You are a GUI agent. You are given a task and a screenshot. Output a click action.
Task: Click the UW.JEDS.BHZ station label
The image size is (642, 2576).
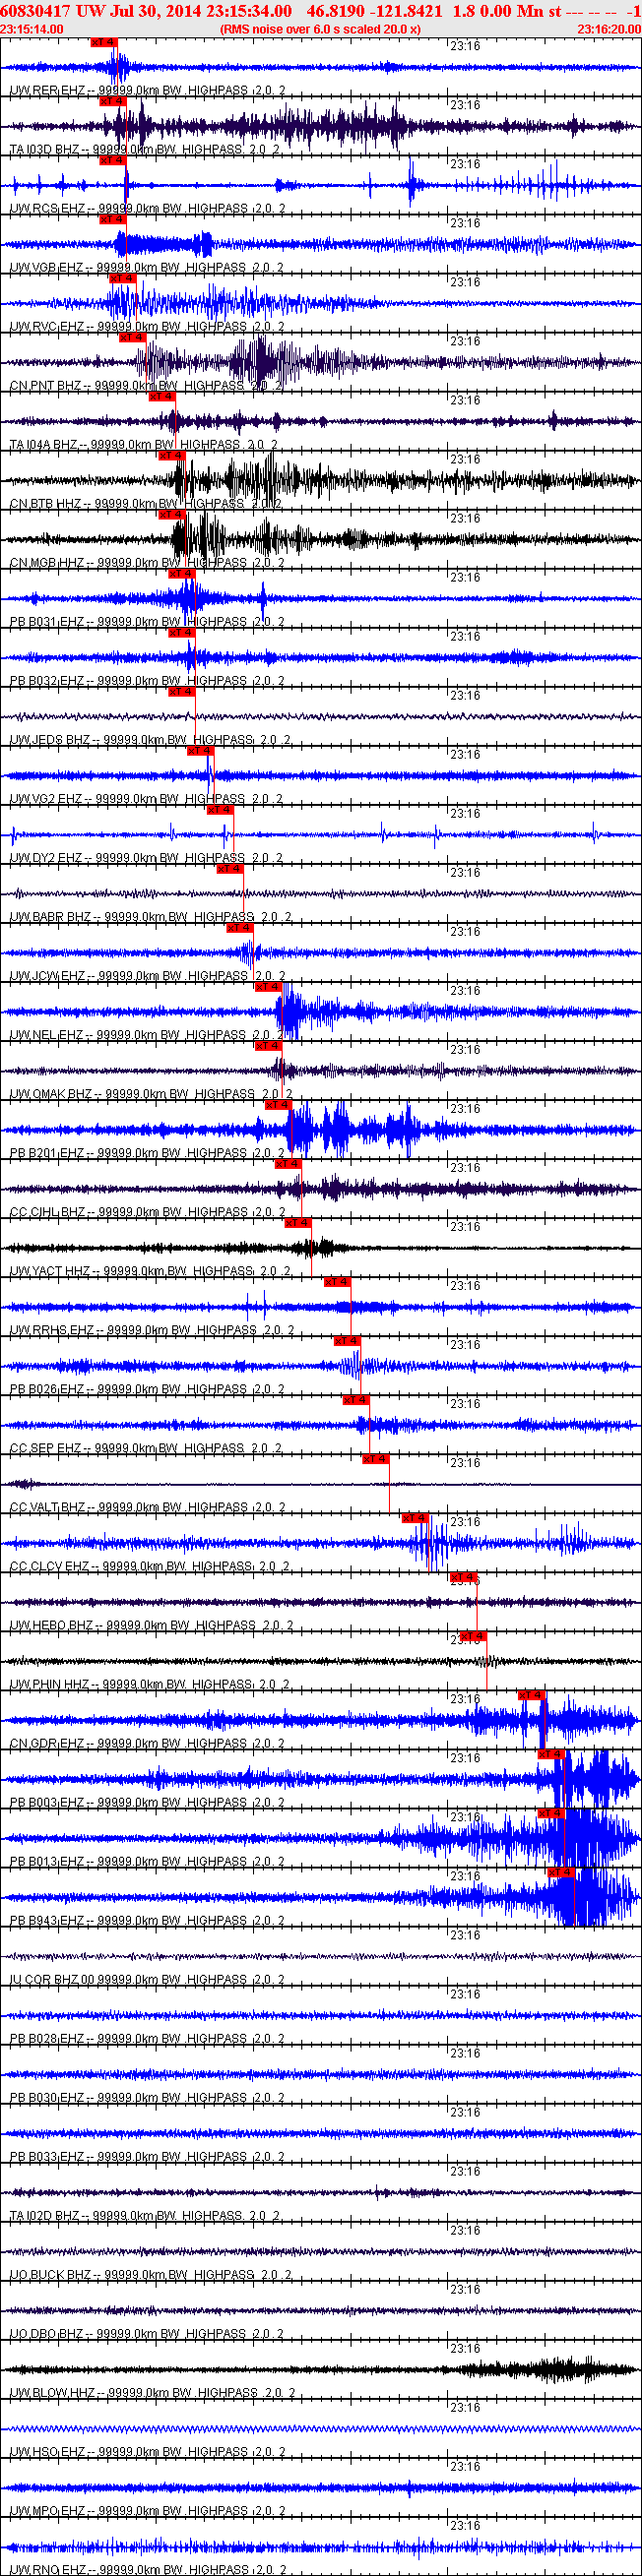coord(151,739)
